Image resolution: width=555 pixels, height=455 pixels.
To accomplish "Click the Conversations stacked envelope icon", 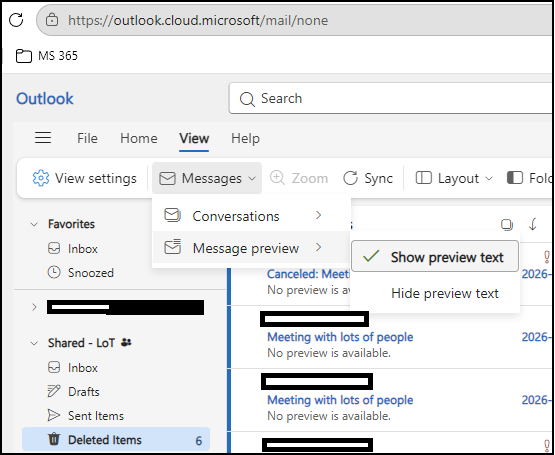I will (172, 215).
